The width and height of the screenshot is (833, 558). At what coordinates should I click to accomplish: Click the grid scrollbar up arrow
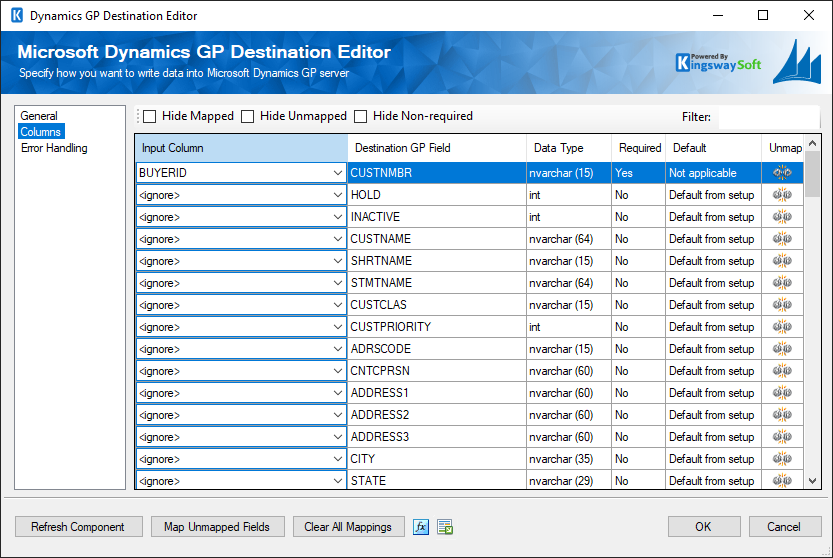[x=812, y=143]
